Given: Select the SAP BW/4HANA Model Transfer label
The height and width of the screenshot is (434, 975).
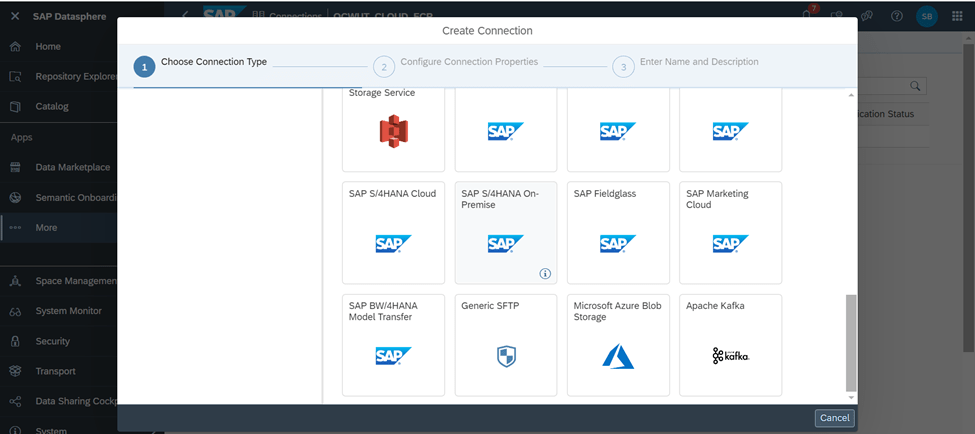Looking at the screenshot, I should coord(383,312).
